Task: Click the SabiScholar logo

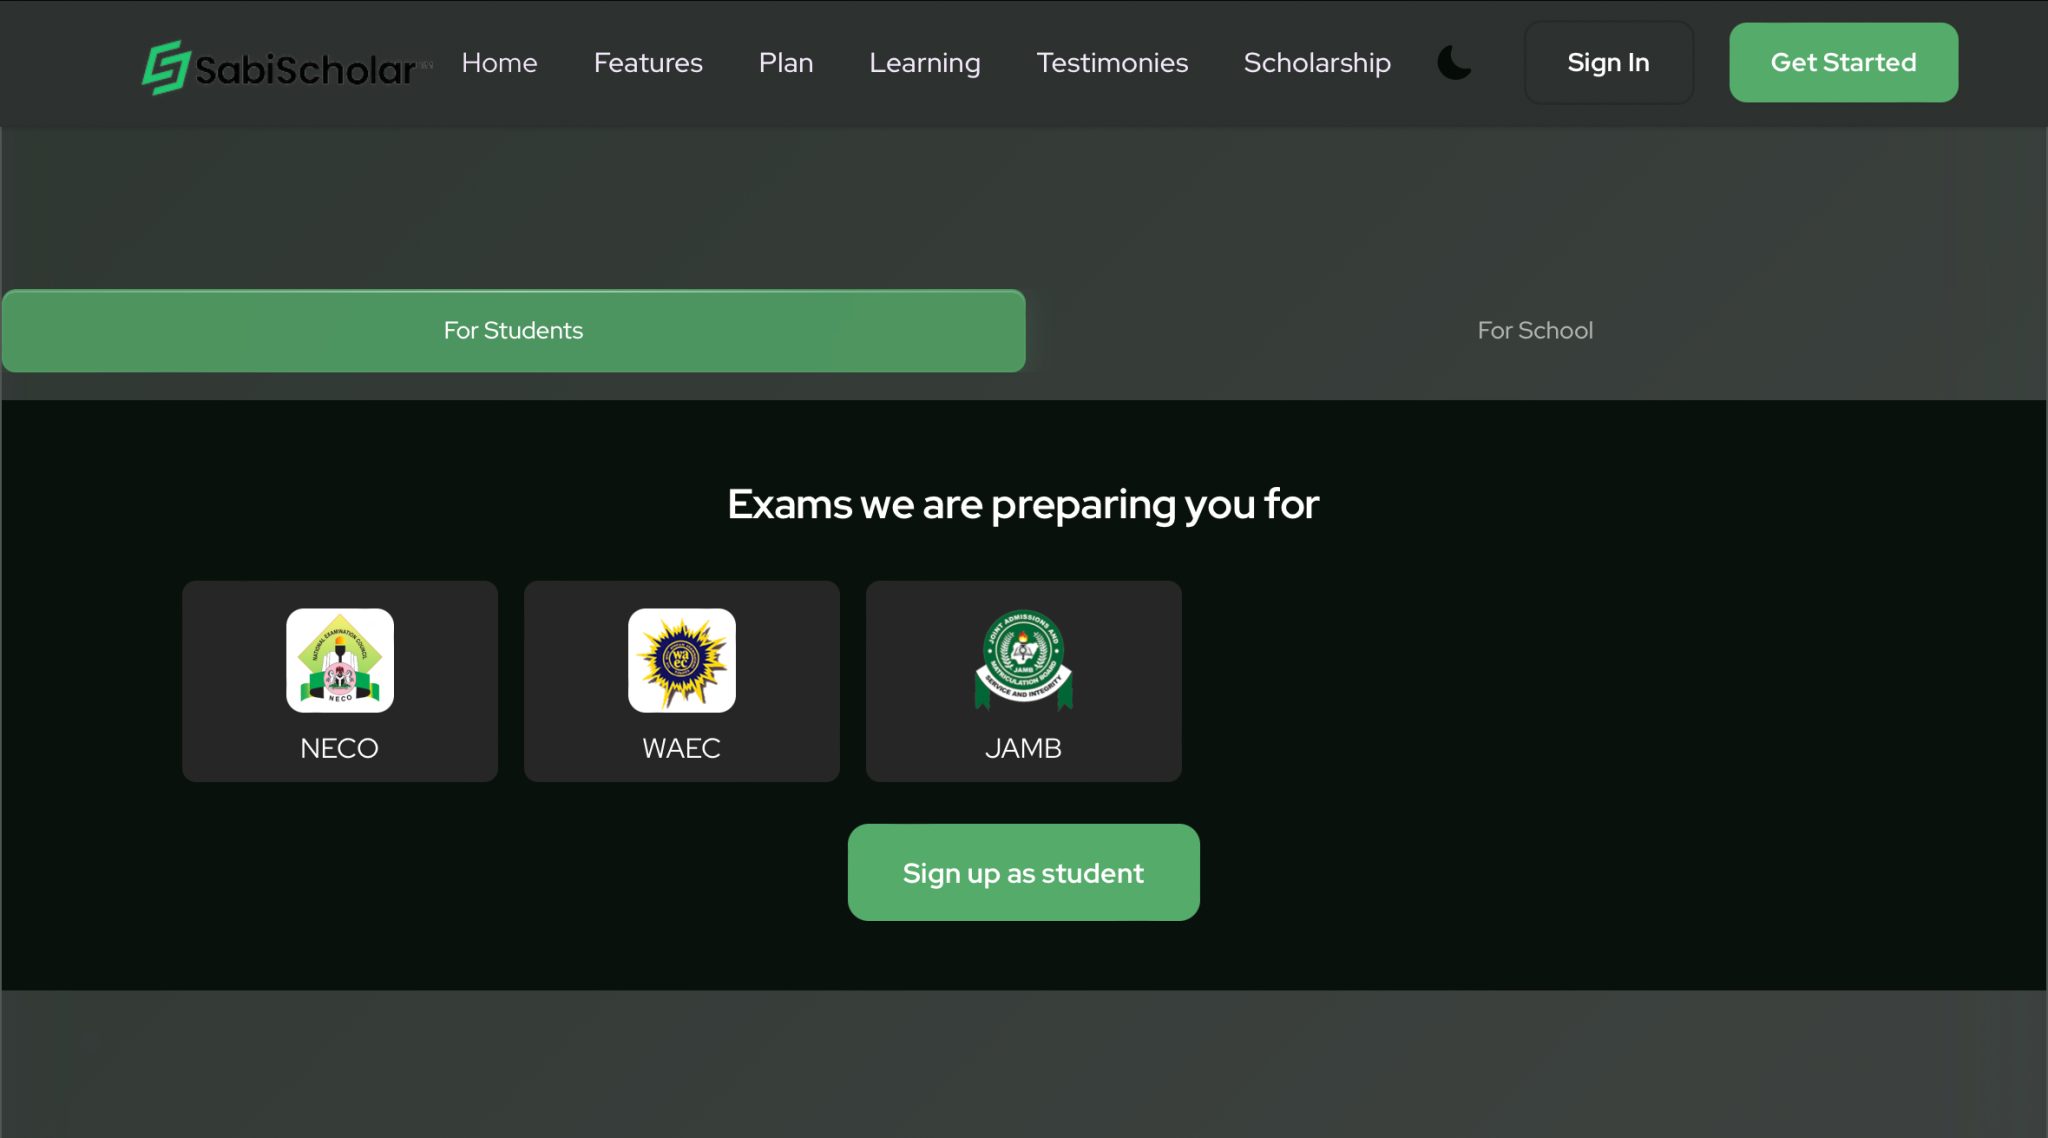Action: tap(287, 68)
